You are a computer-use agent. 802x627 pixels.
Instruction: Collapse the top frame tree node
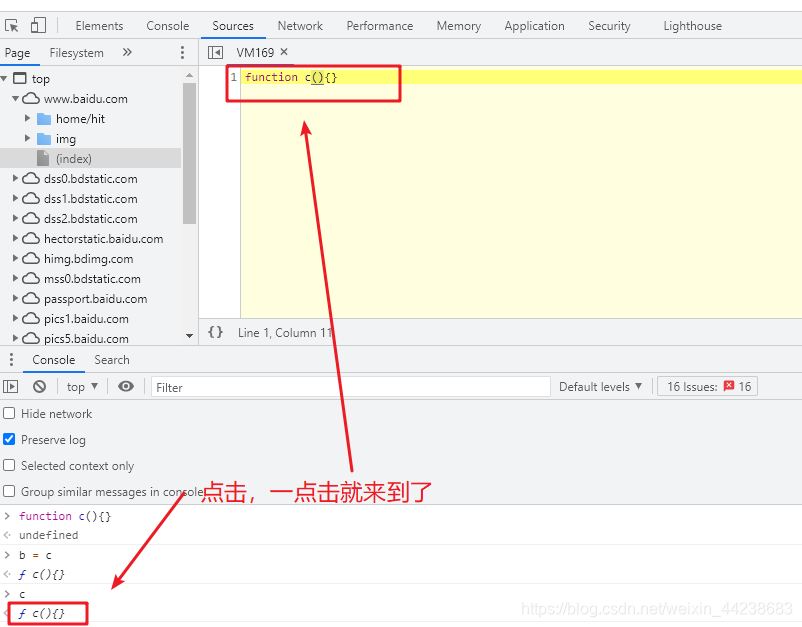click(x=5, y=78)
